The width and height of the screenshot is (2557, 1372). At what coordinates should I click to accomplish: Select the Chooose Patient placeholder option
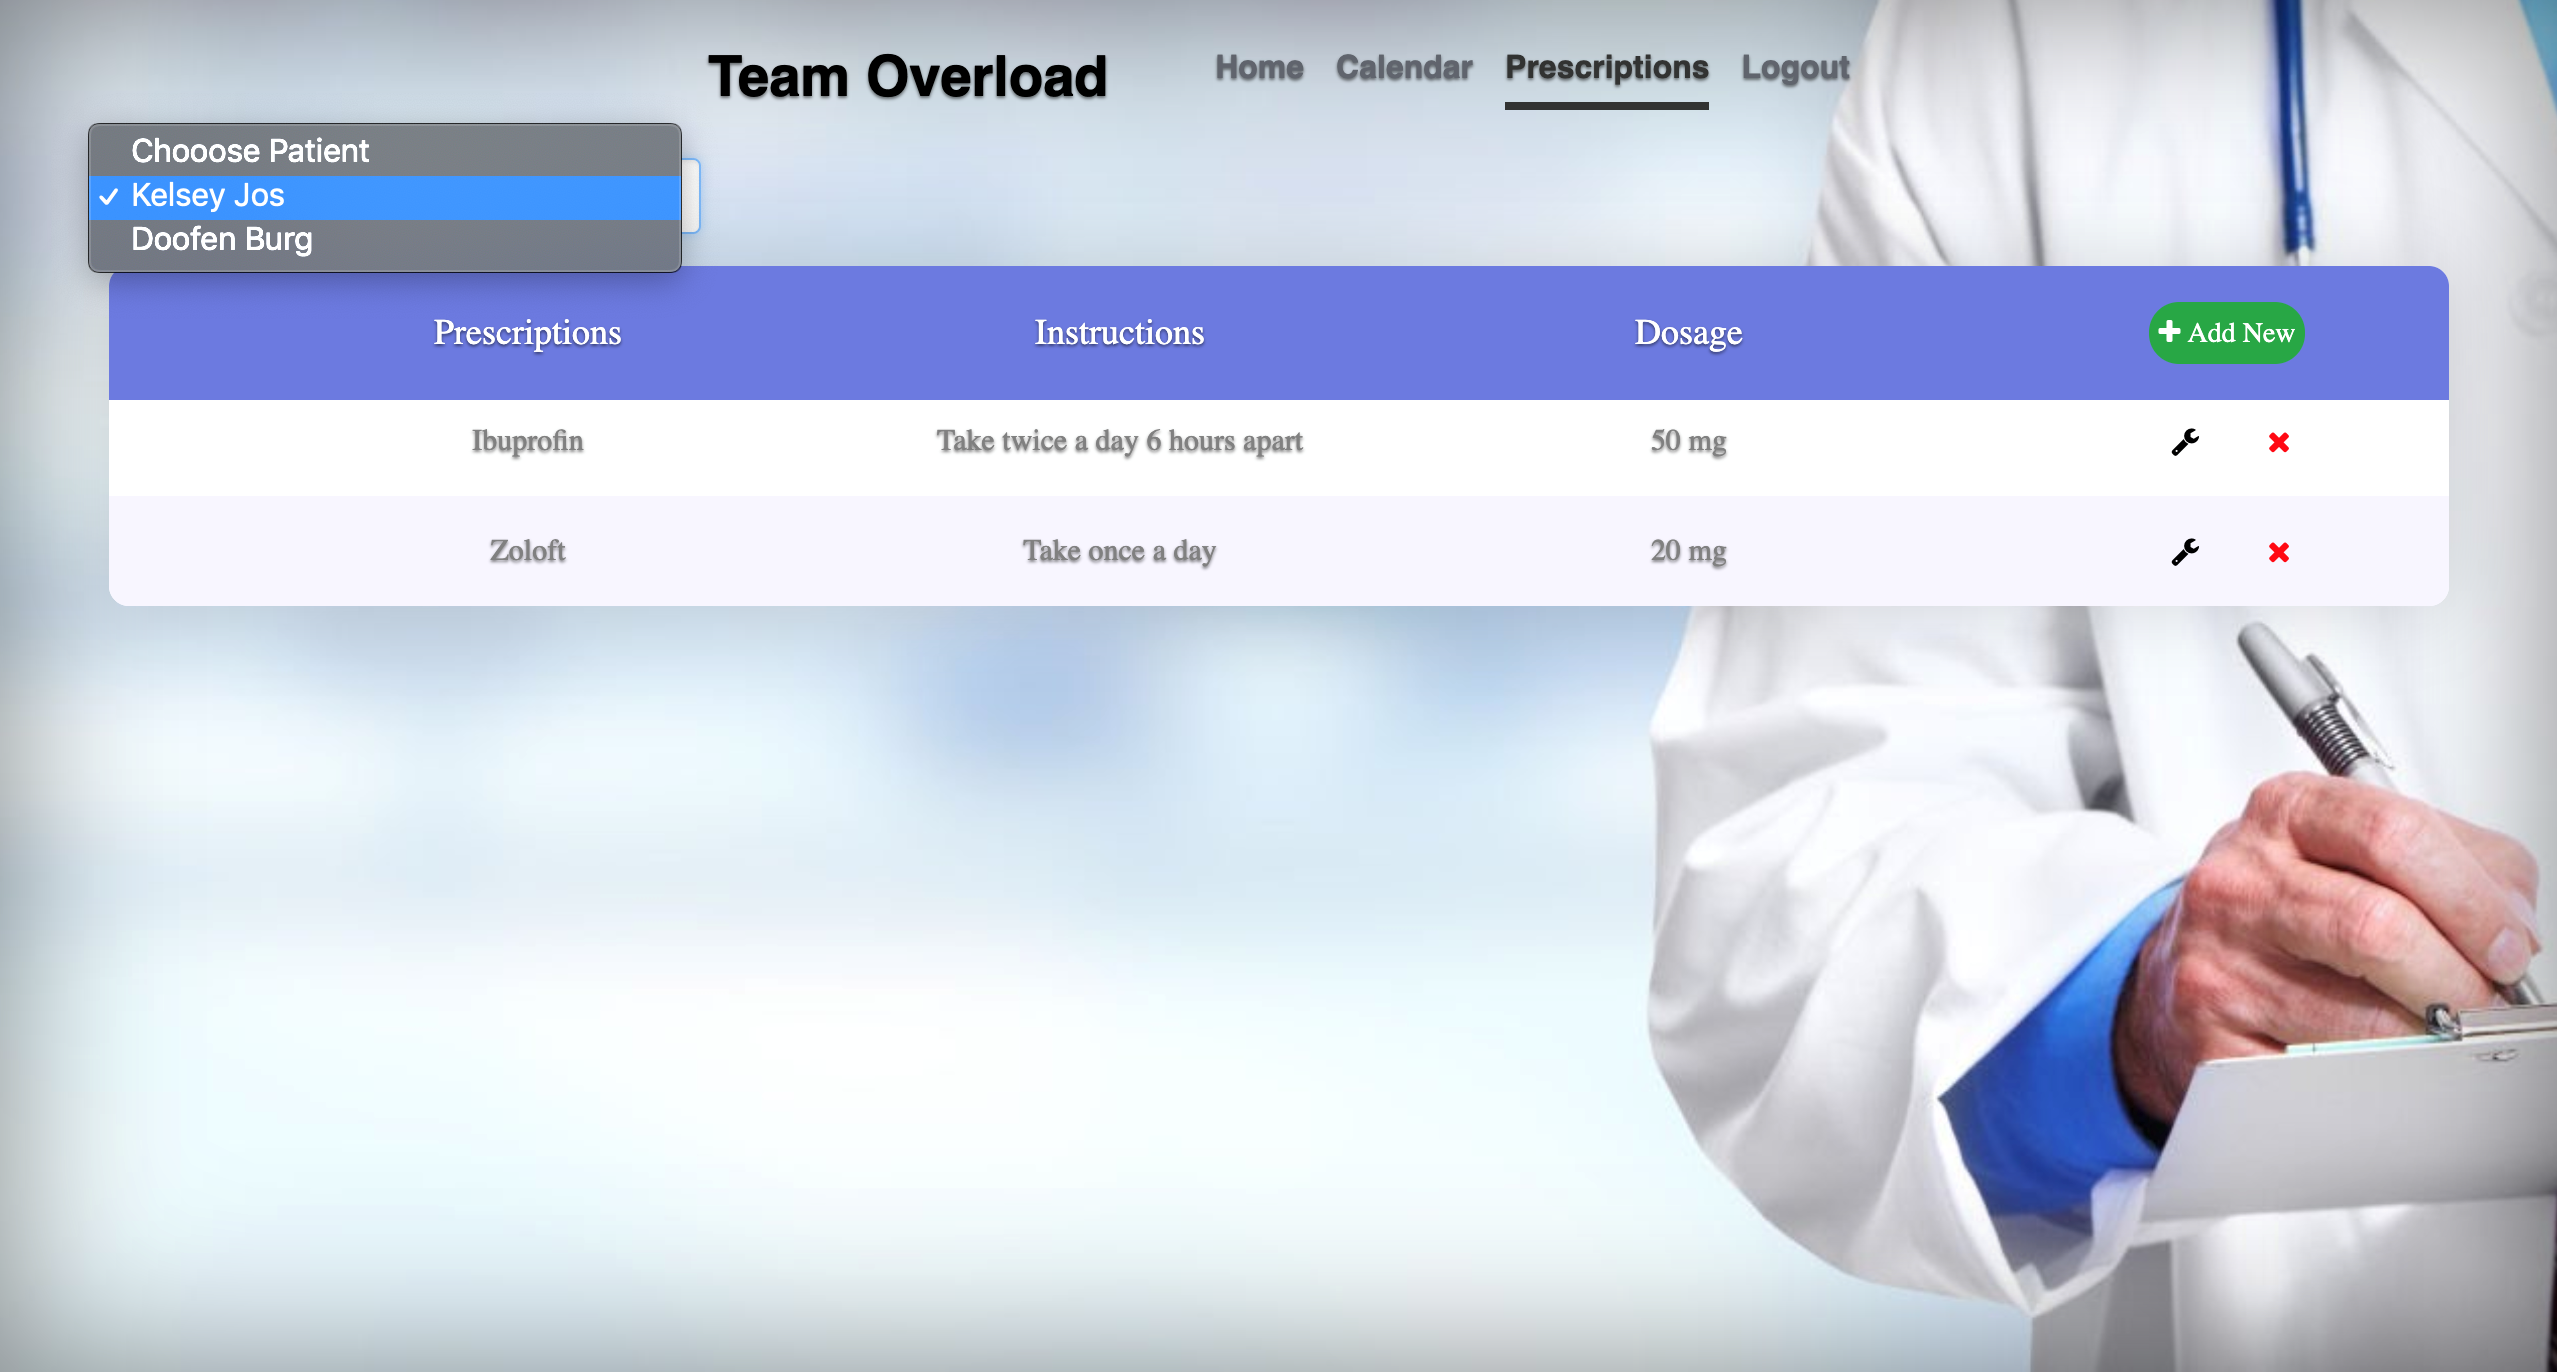tap(250, 151)
